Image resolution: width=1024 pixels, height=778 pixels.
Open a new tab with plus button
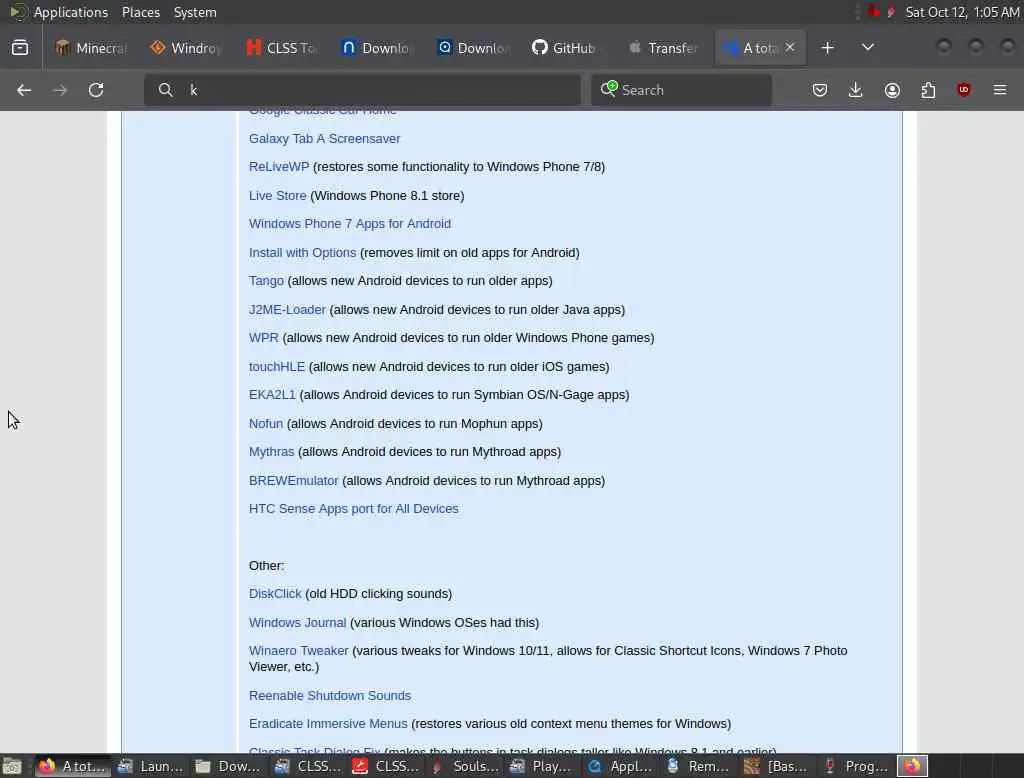point(827,48)
